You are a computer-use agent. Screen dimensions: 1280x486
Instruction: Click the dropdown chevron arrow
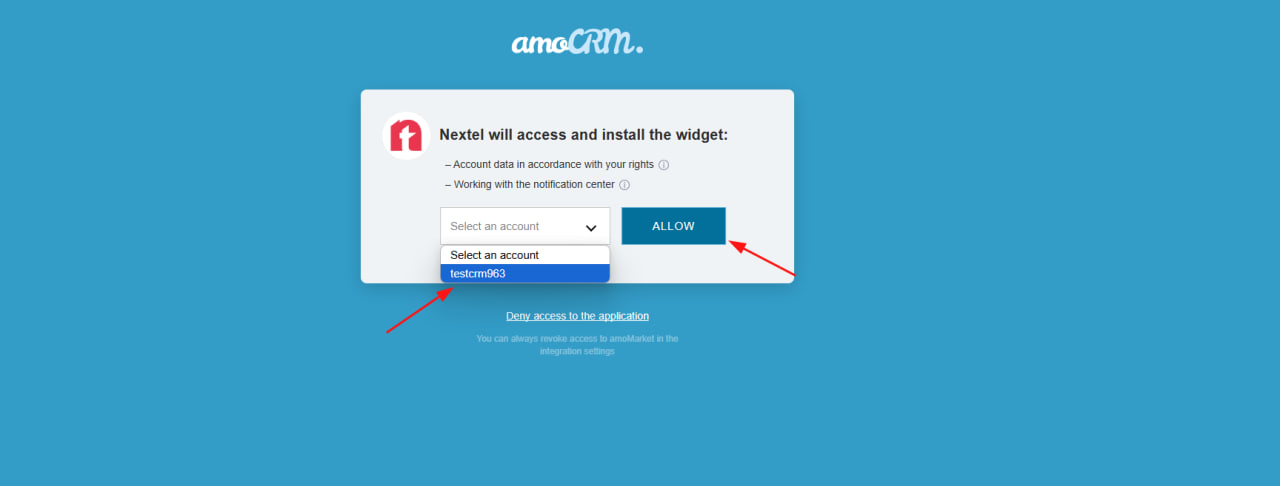(591, 228)
